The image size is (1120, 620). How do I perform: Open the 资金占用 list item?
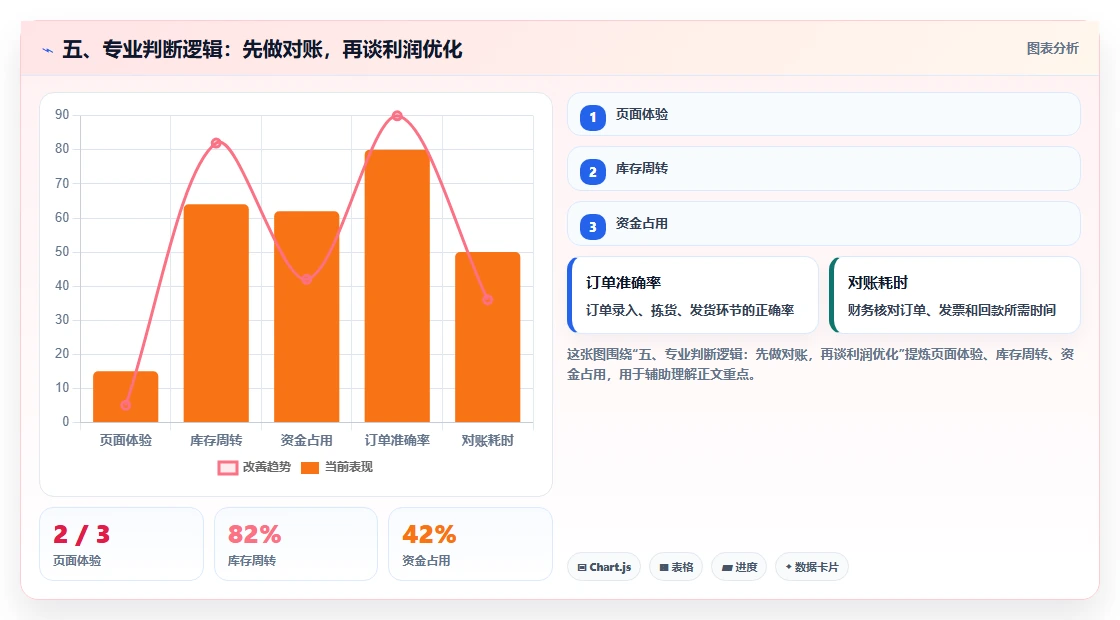click(824, 224)
